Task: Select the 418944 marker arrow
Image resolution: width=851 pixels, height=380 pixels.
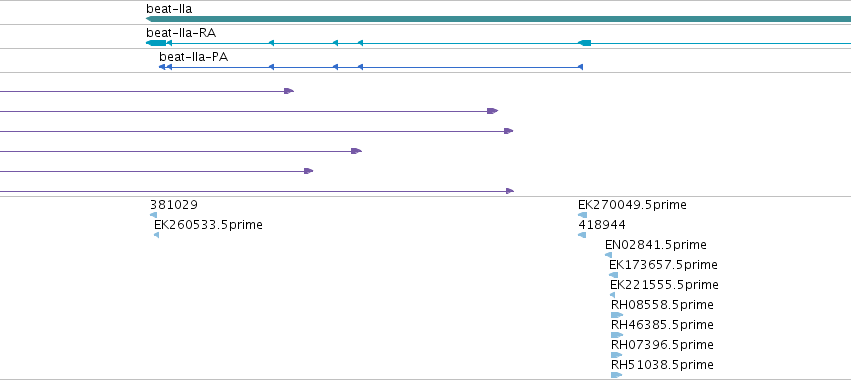Action: click(x=582, y=235)
